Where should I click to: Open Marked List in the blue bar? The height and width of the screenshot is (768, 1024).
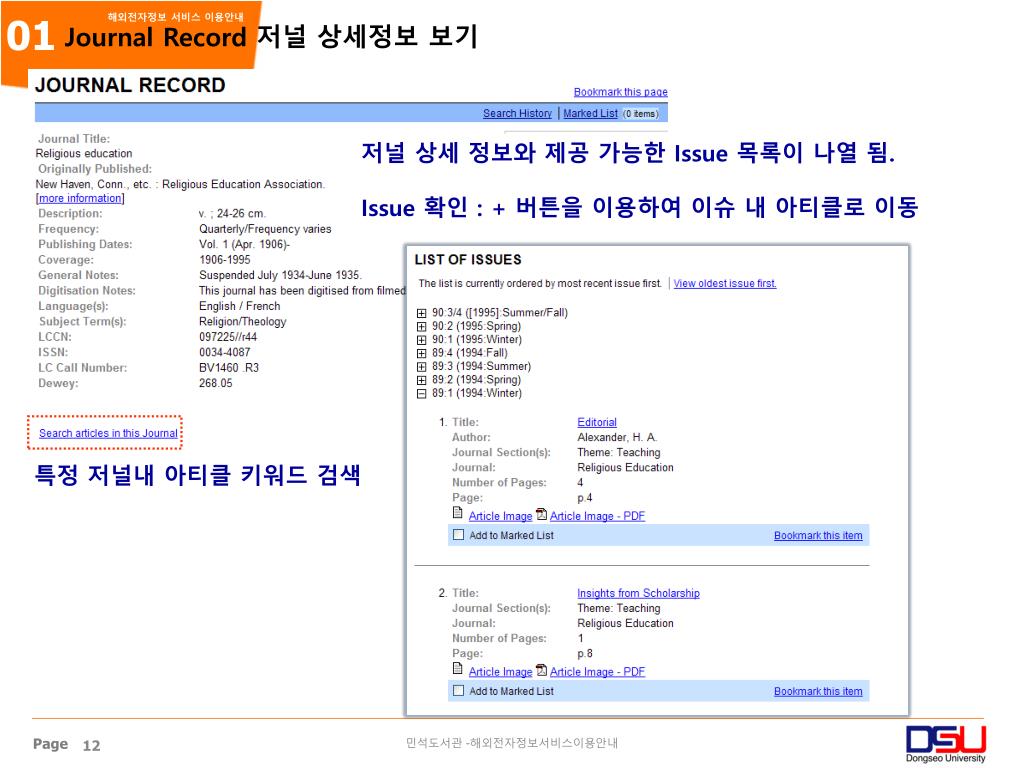coord(590,113)
